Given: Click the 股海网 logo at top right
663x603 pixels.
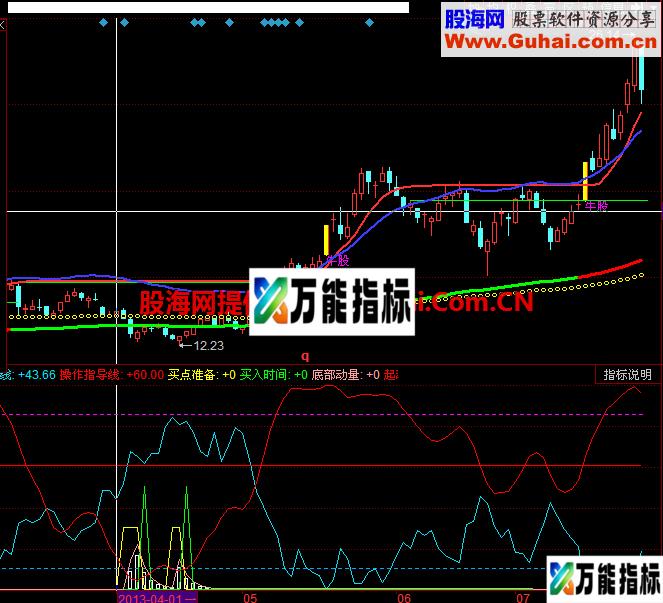Looking at the screenshot, I should pos(474,17).
